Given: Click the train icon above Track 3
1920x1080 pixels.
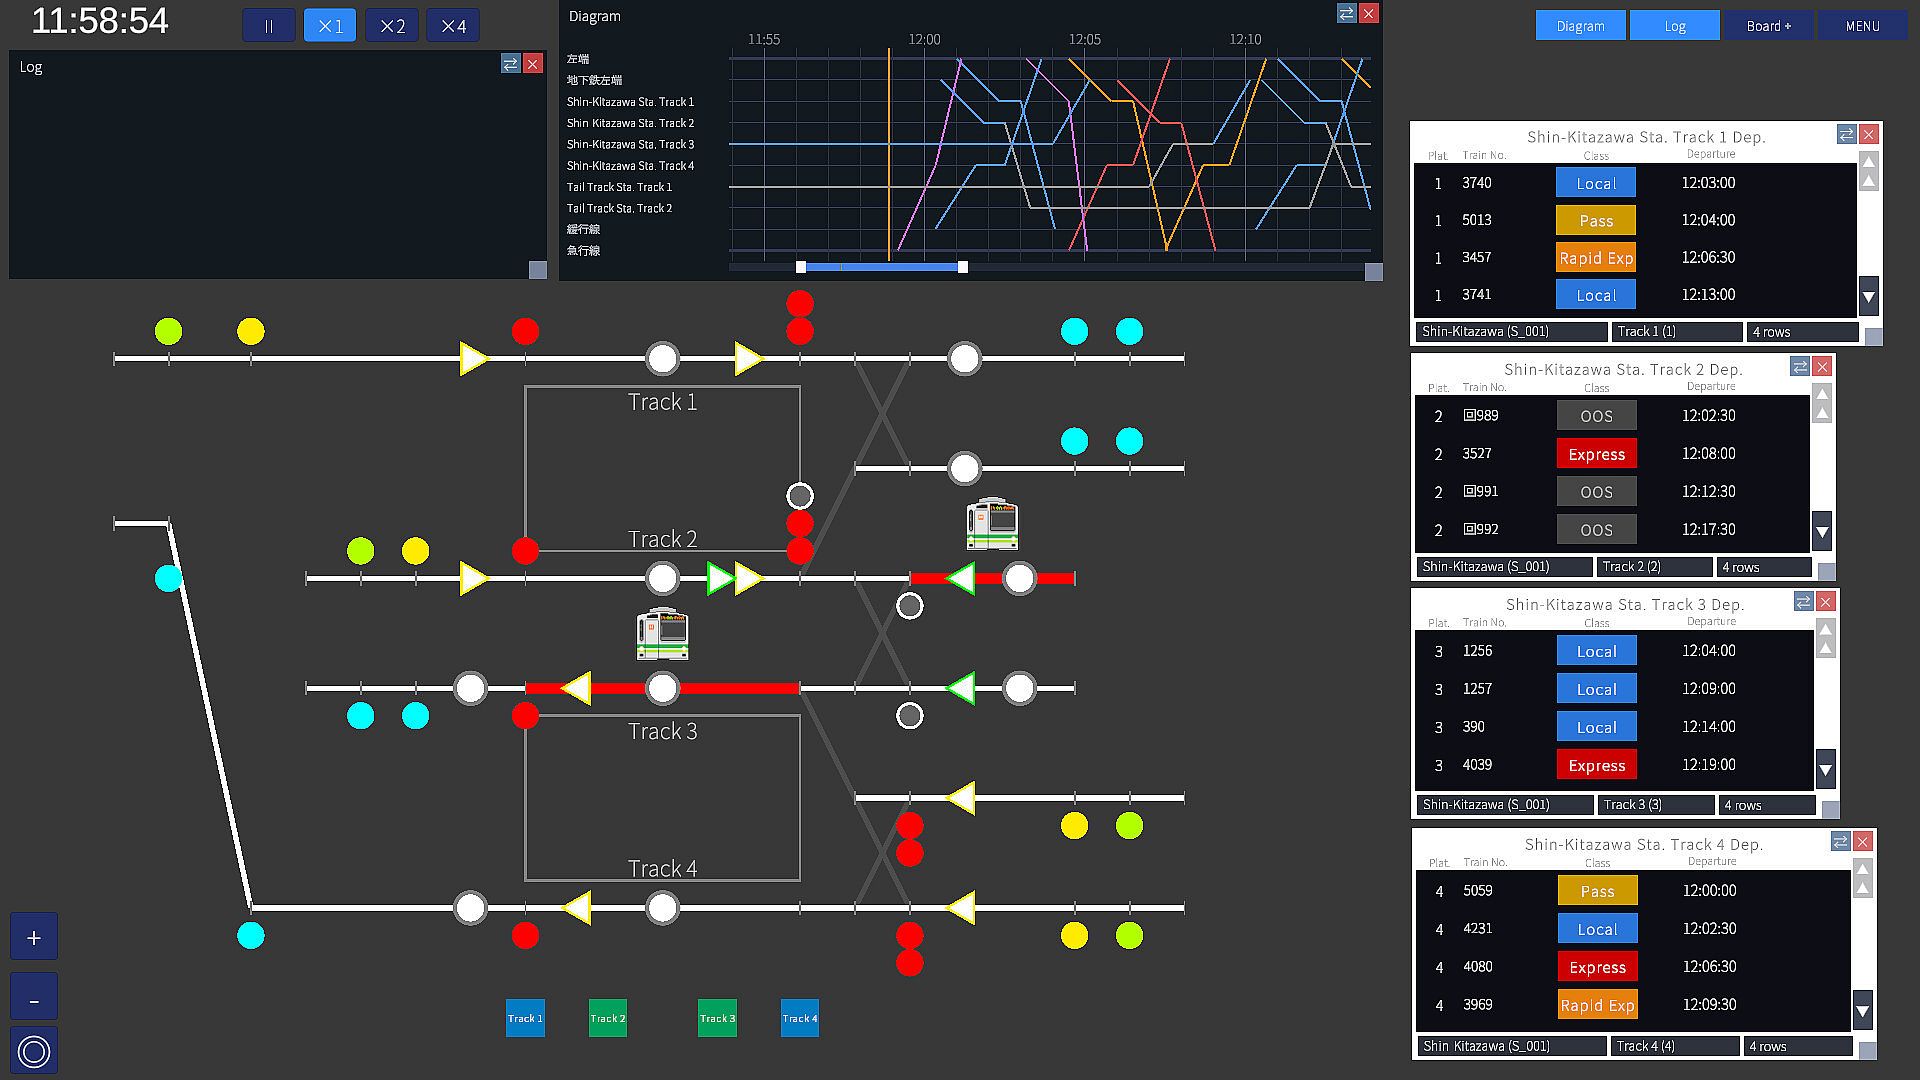Looking at the screenshot, I should pos(662,634).
